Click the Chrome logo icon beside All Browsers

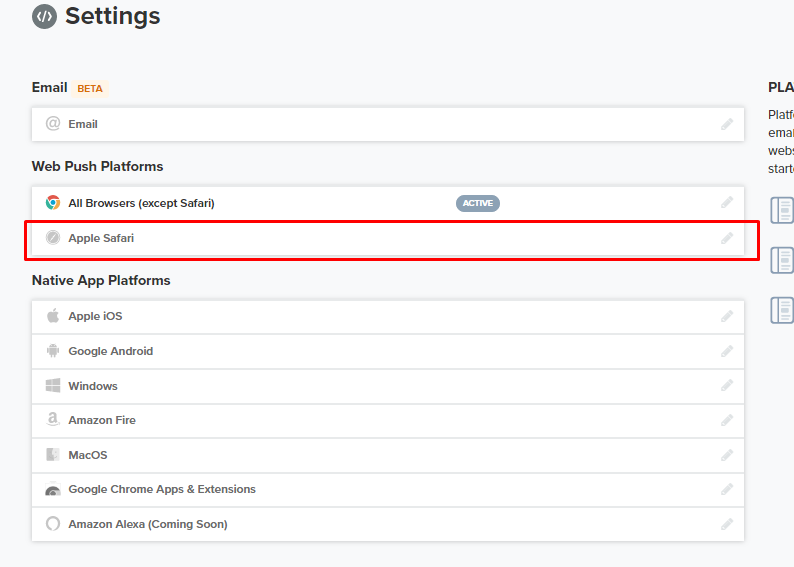[x=53, y=203]
